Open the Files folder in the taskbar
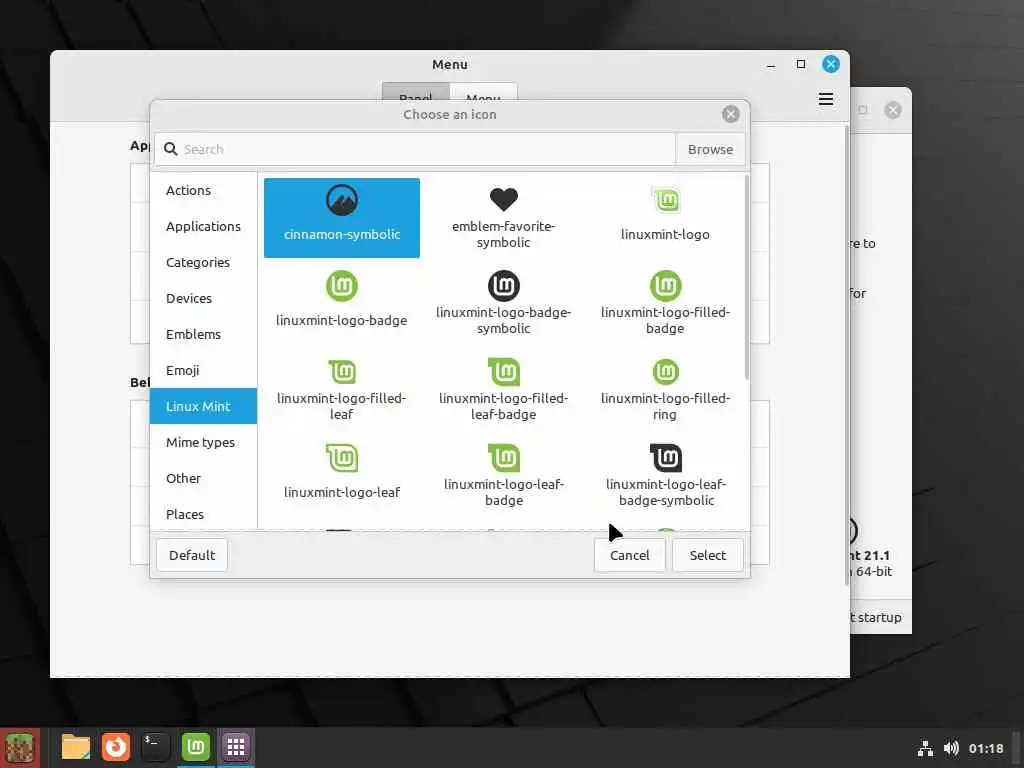 (x=76, y=746)
